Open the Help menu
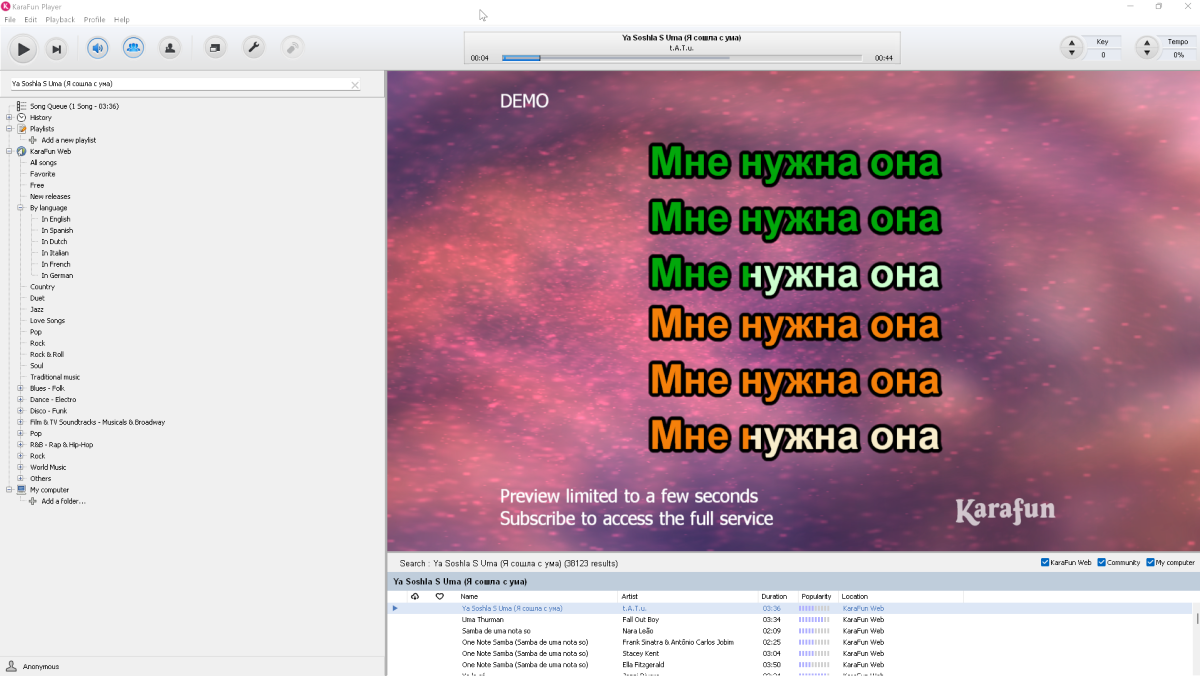This screenshot has height=676, width=1200. [122, 20]
